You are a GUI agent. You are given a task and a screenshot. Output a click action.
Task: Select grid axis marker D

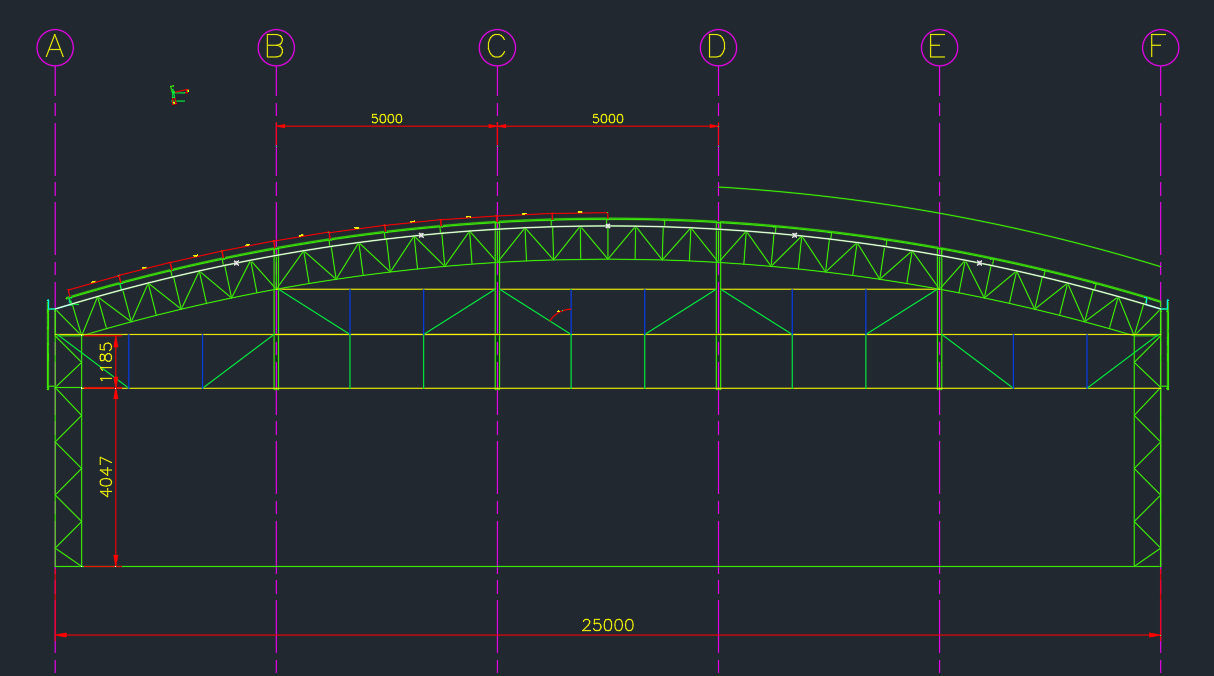pos(718,47)
